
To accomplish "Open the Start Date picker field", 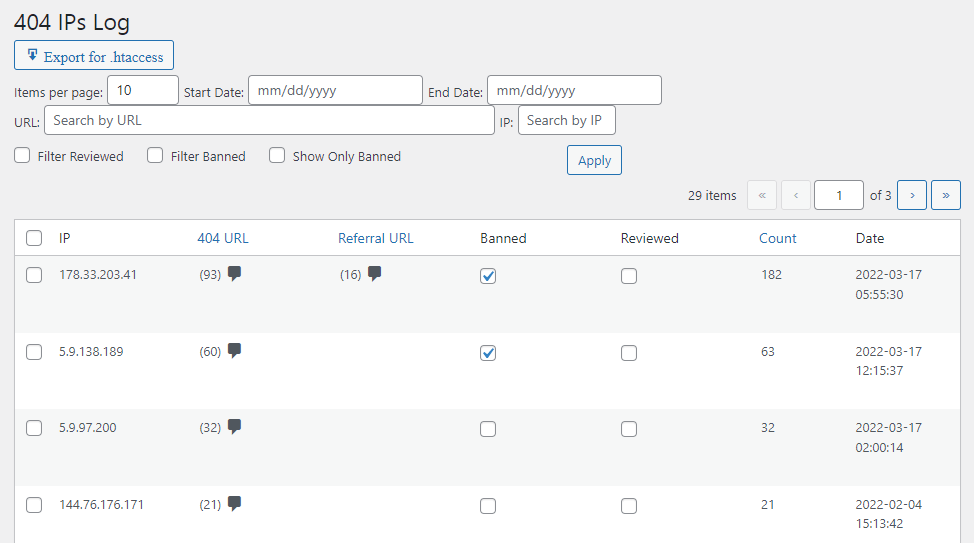I will pos(335,91).
